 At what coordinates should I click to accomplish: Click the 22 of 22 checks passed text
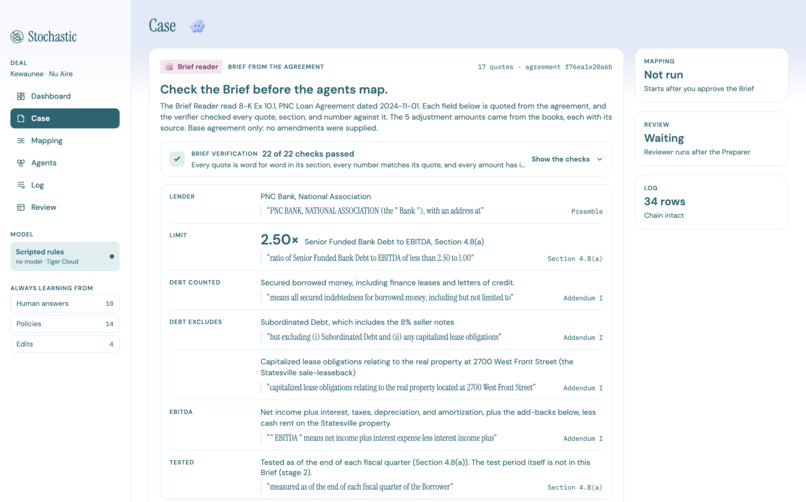click(308, 154)
